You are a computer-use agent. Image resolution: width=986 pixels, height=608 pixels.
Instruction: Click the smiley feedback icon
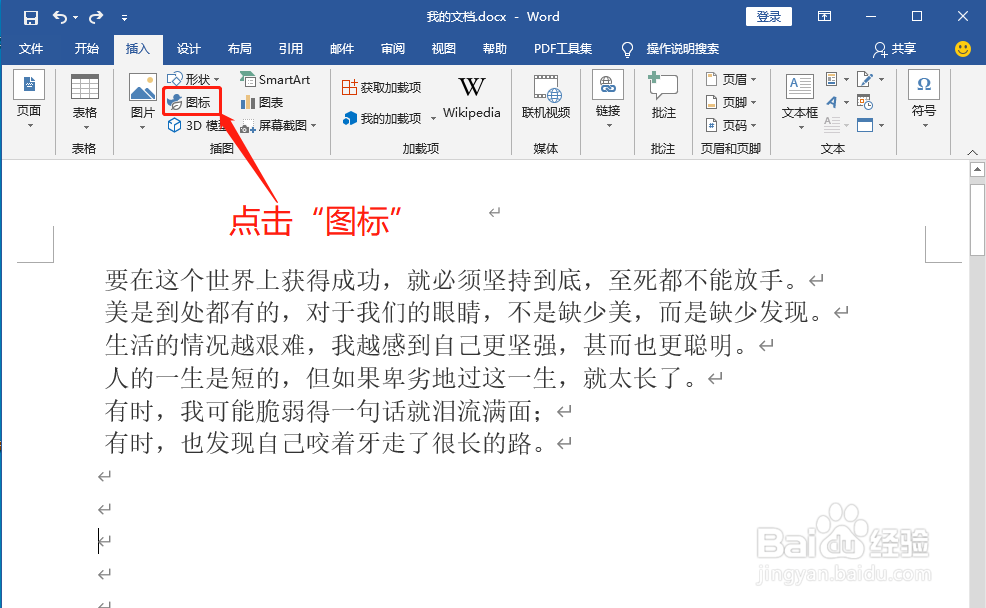pos(963,48)
